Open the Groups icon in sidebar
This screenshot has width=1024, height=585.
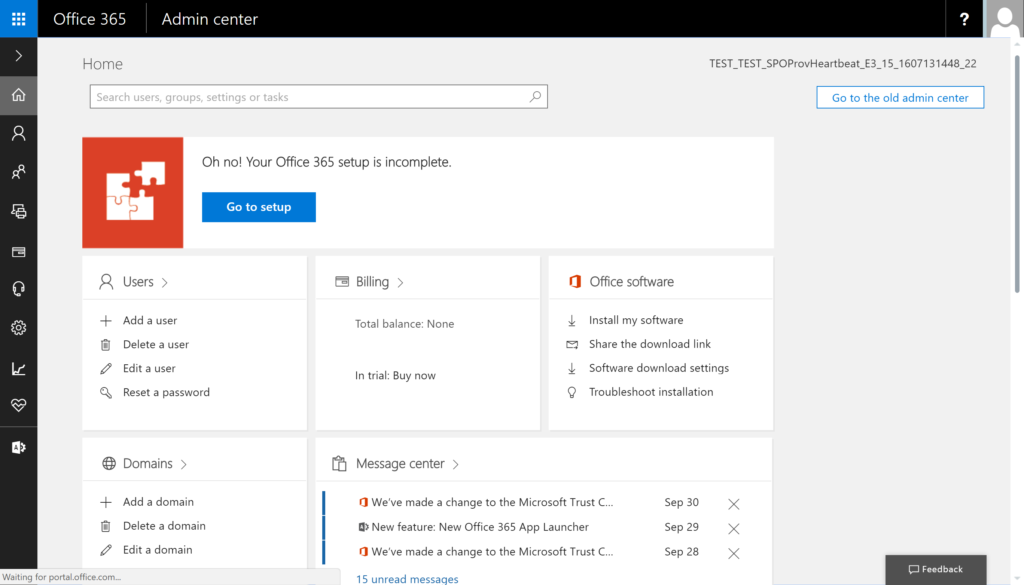pyautogui.click(x=18, y=172)
